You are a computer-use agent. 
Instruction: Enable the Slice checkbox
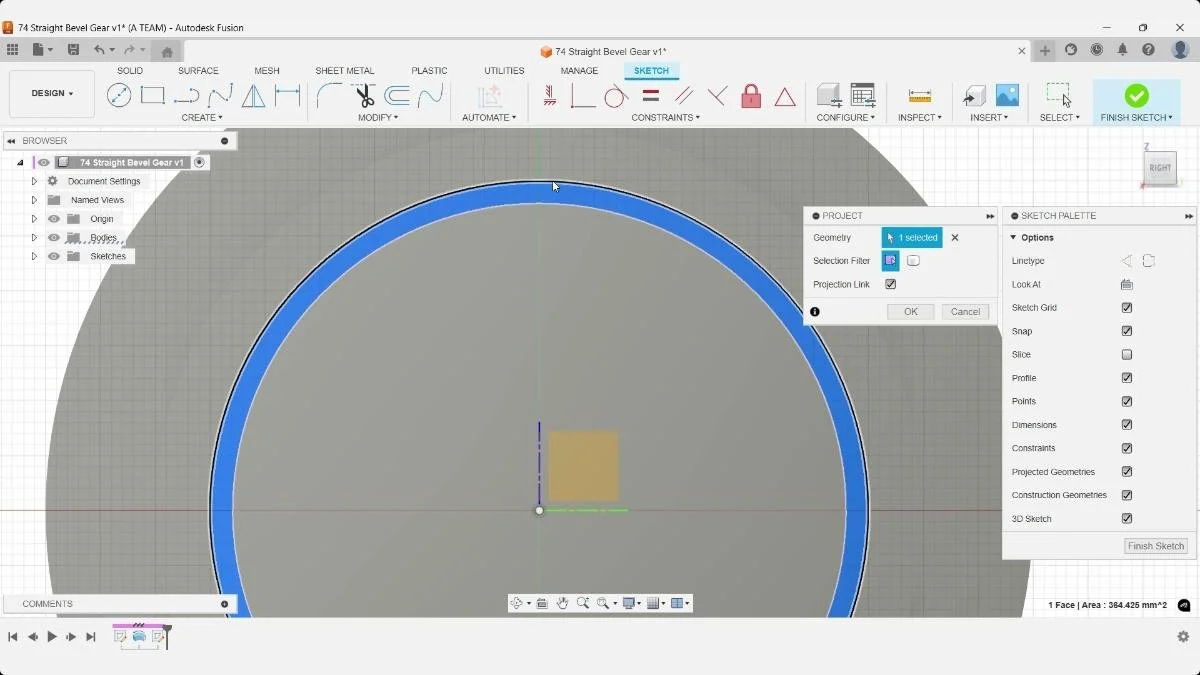tap(1127, 354)
